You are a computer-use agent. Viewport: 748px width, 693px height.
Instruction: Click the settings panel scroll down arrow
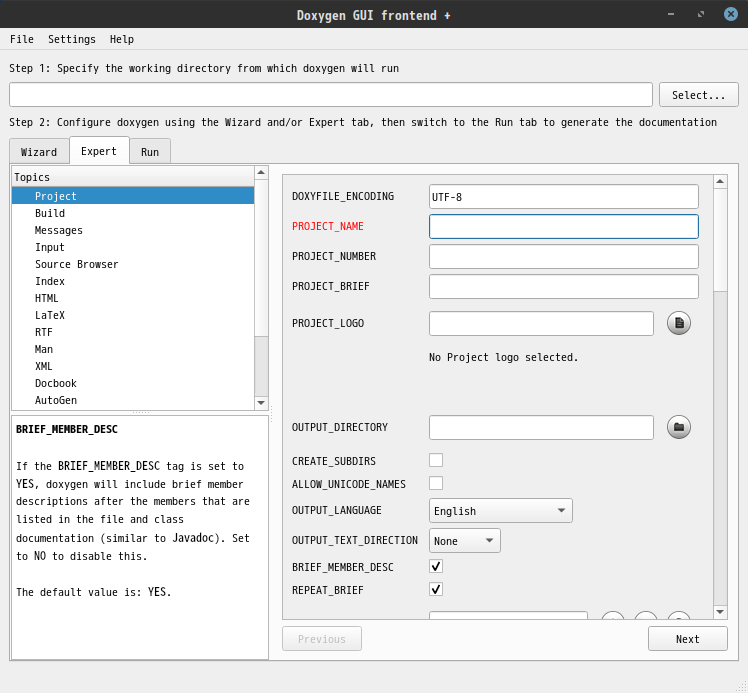click(x=720, y=611)
